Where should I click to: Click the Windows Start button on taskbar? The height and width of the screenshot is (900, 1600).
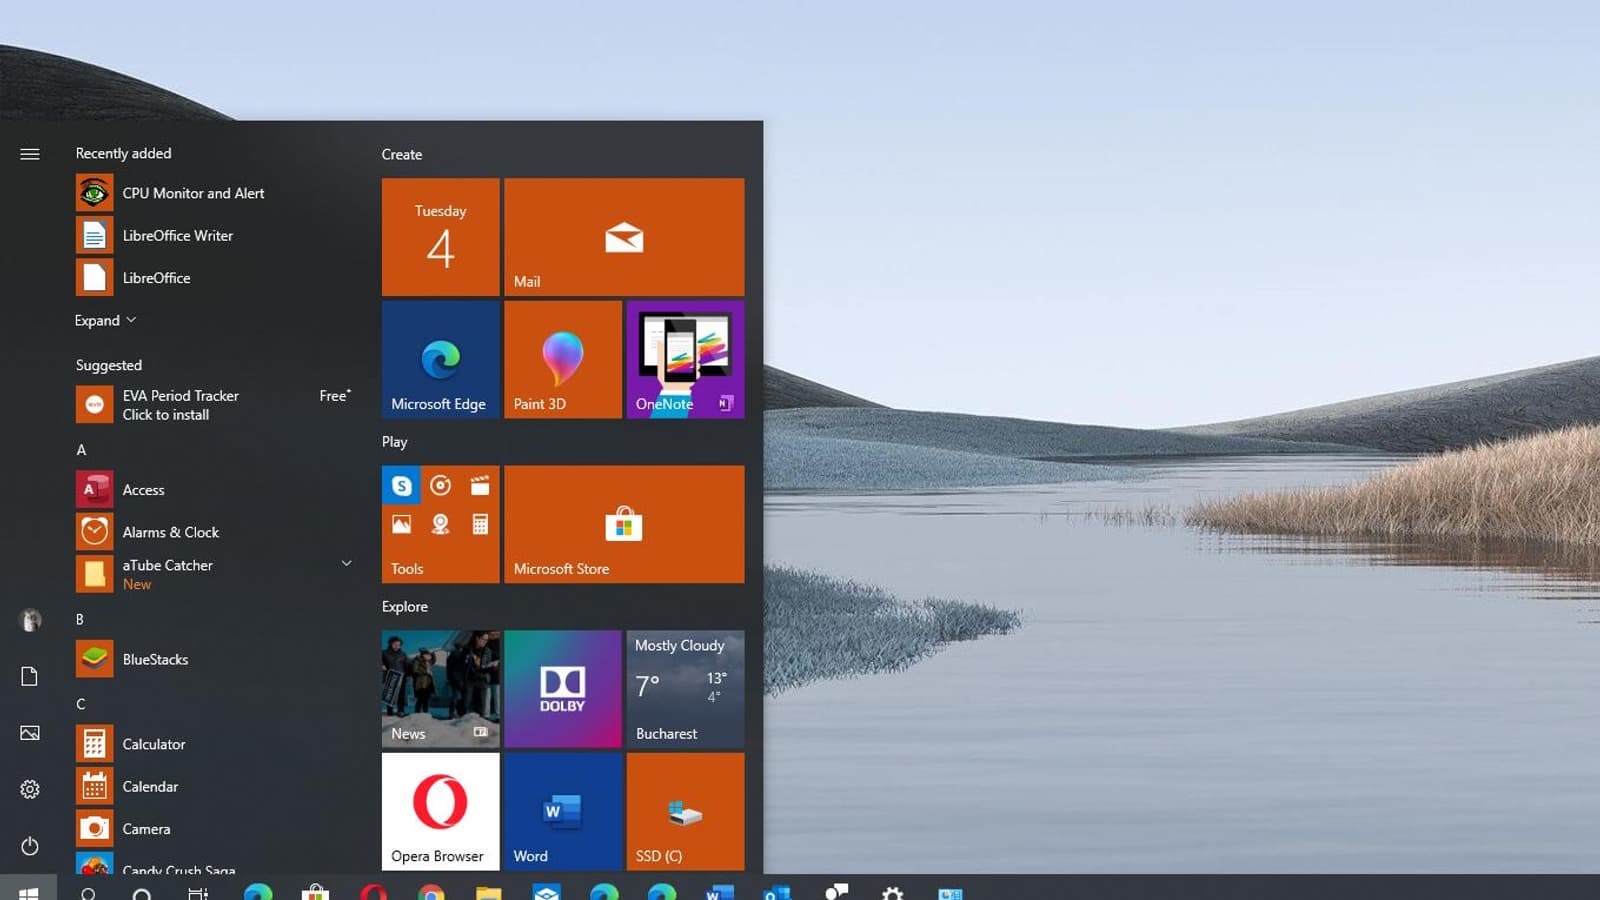pos(28,889)
